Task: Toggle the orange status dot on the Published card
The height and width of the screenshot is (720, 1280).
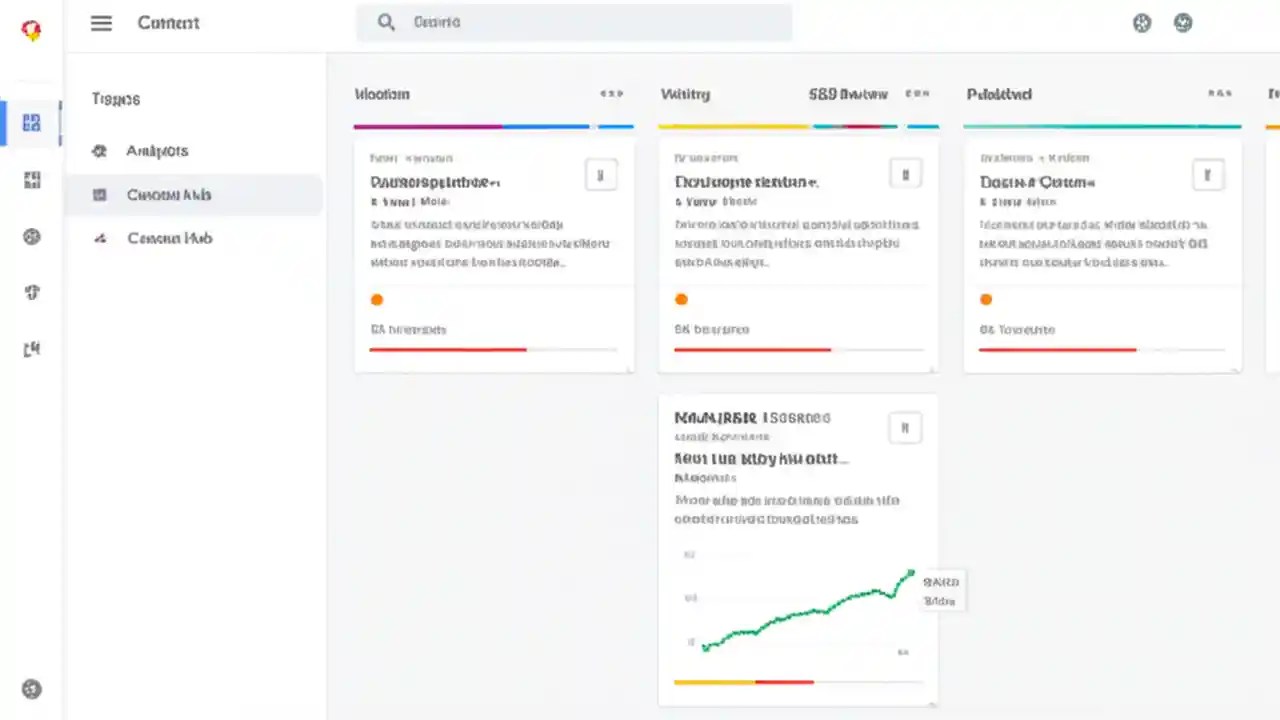Action: 986,299
